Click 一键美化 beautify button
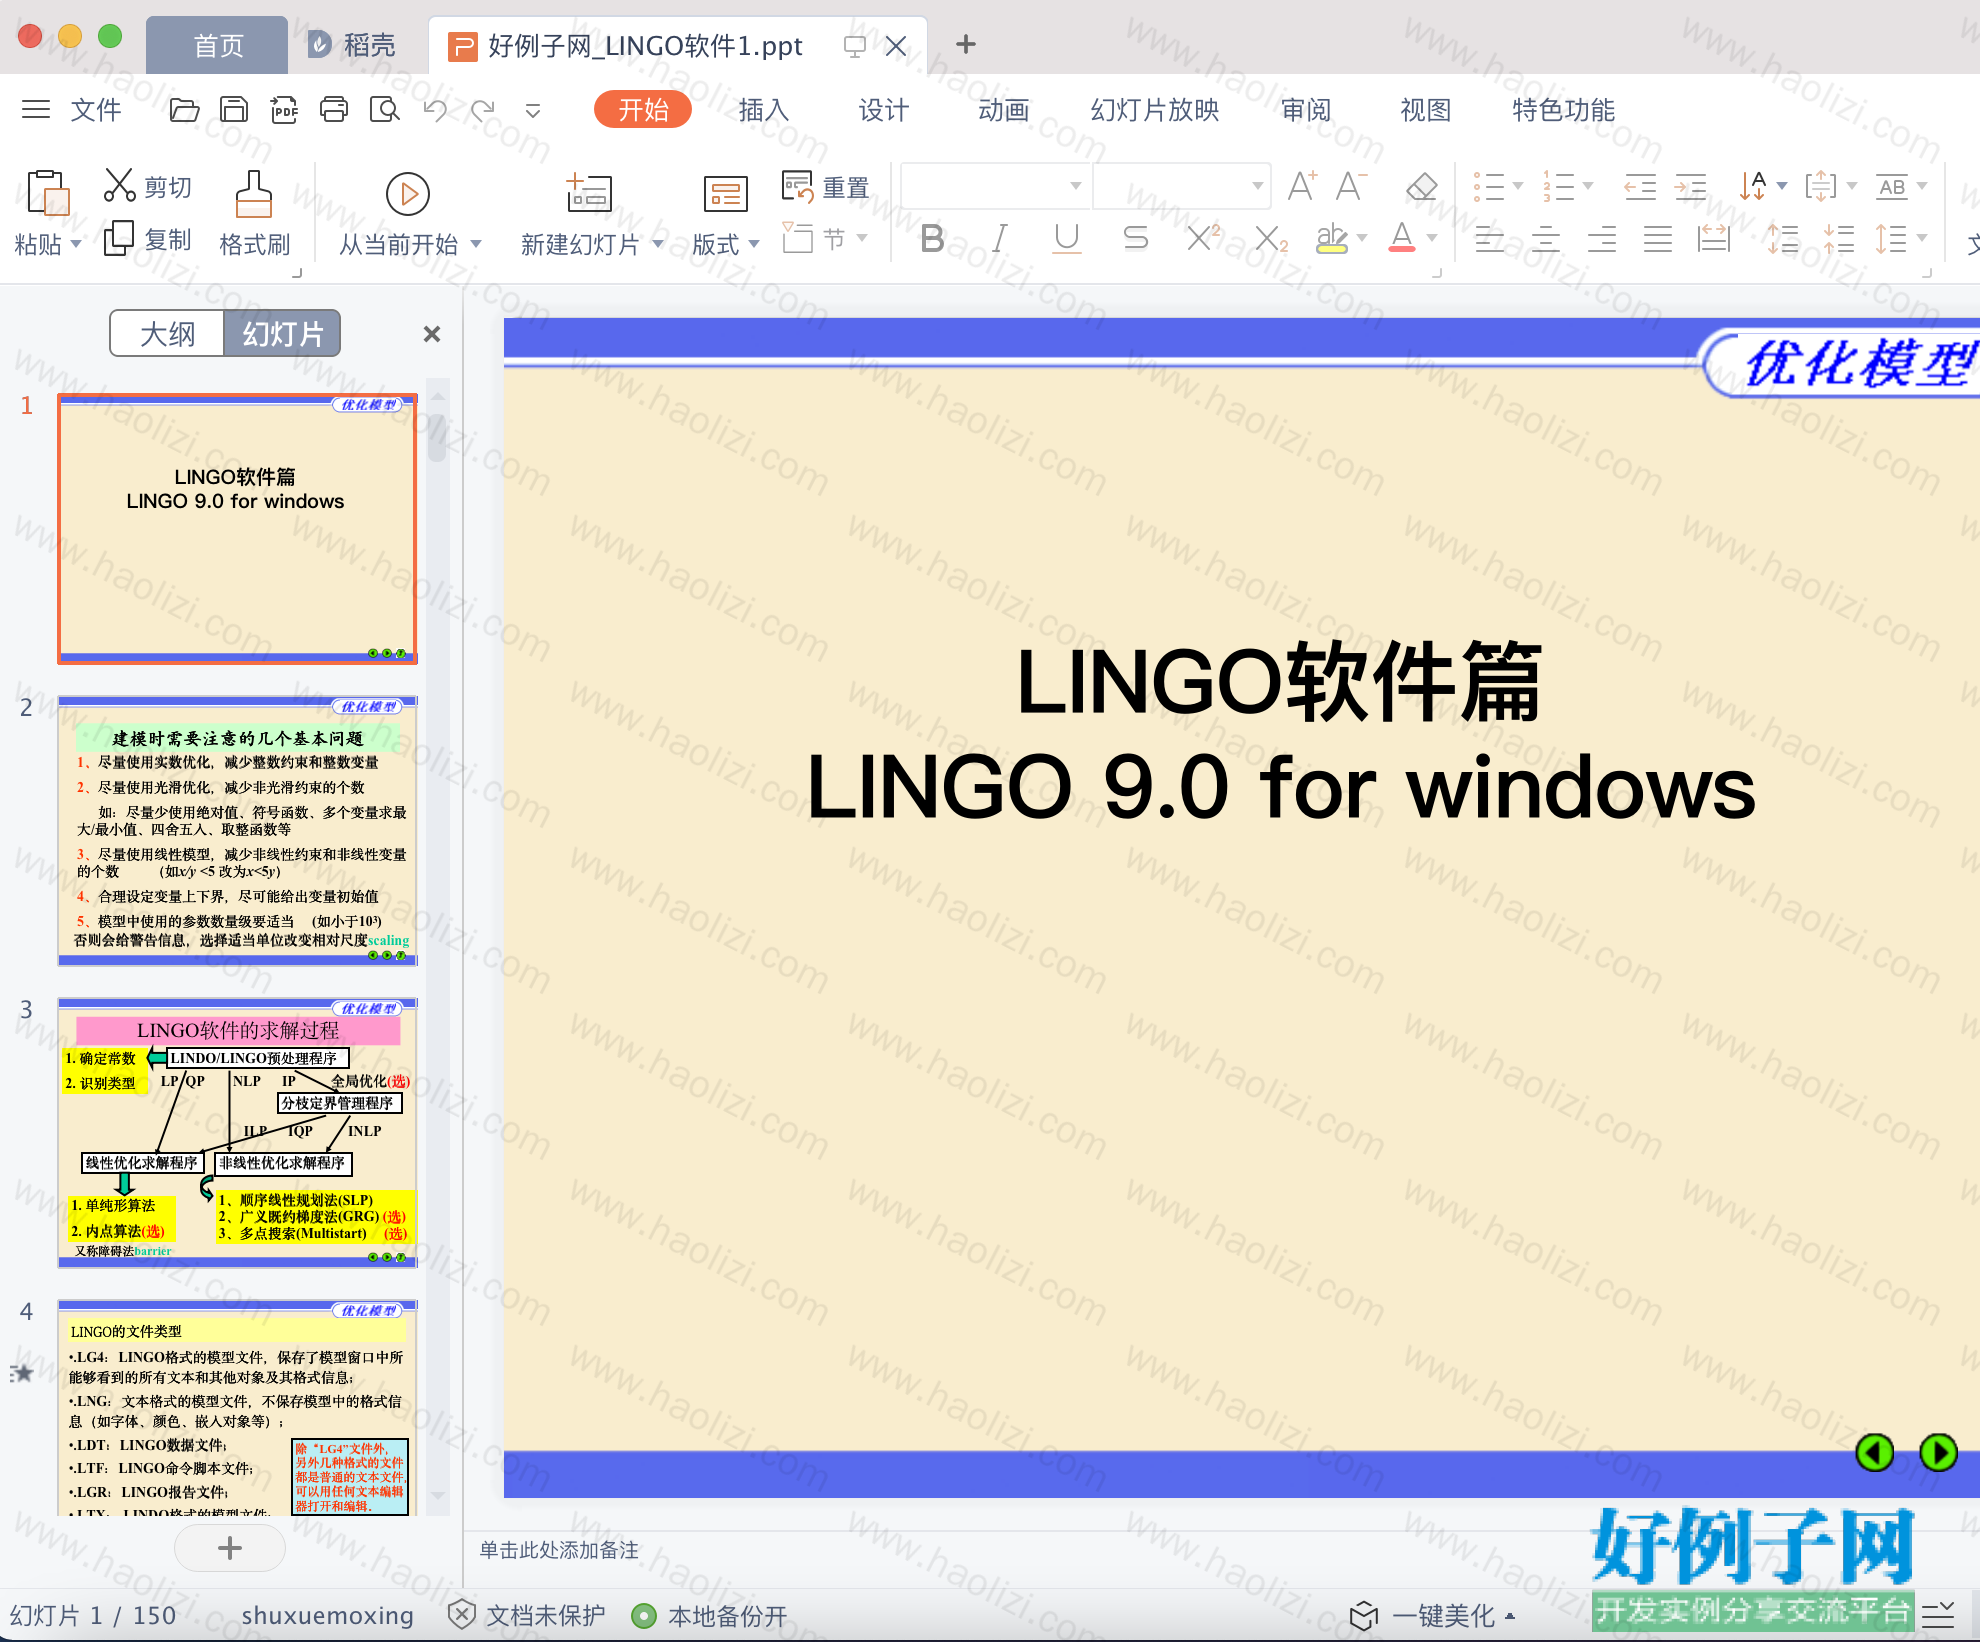The height and width of the screenshot is (1642, 1980). click(1434, 1616)
